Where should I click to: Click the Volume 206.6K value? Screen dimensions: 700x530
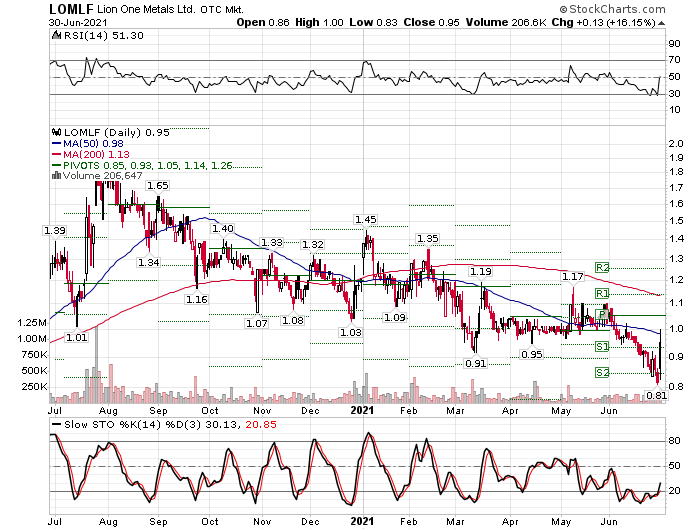pos(506,22)
